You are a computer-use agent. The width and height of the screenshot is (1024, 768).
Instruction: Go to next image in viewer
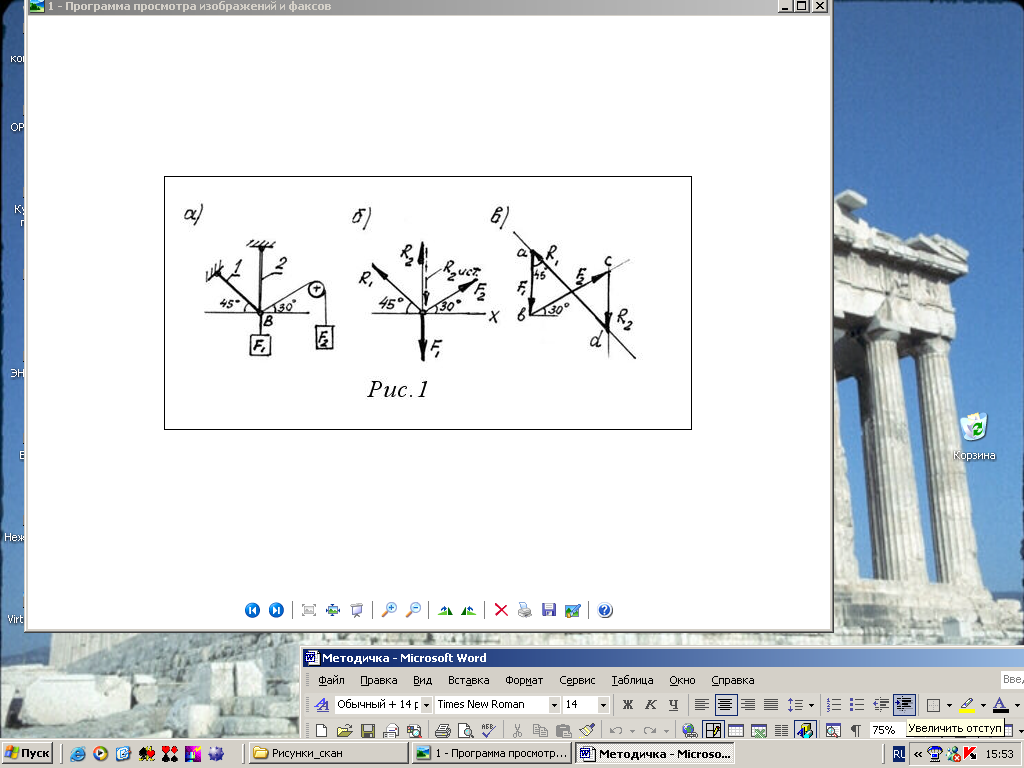(x=276, y=610)
